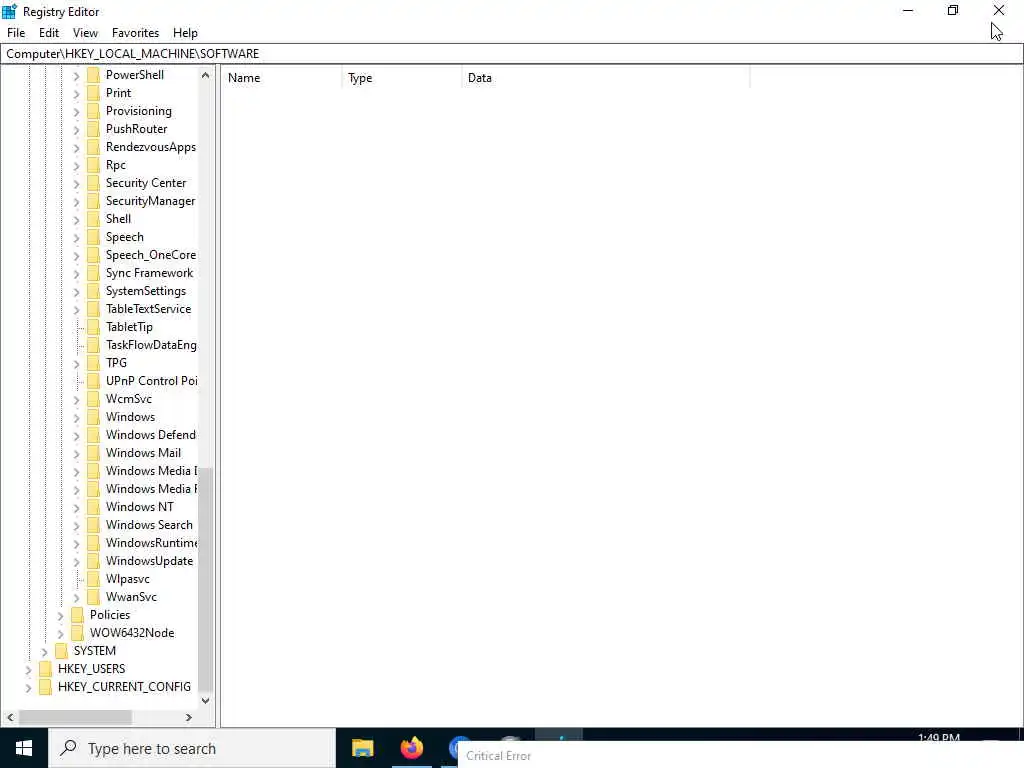Click the taskbar search box
Viewport: 1024px width, 768px height.
coord(192,748)
